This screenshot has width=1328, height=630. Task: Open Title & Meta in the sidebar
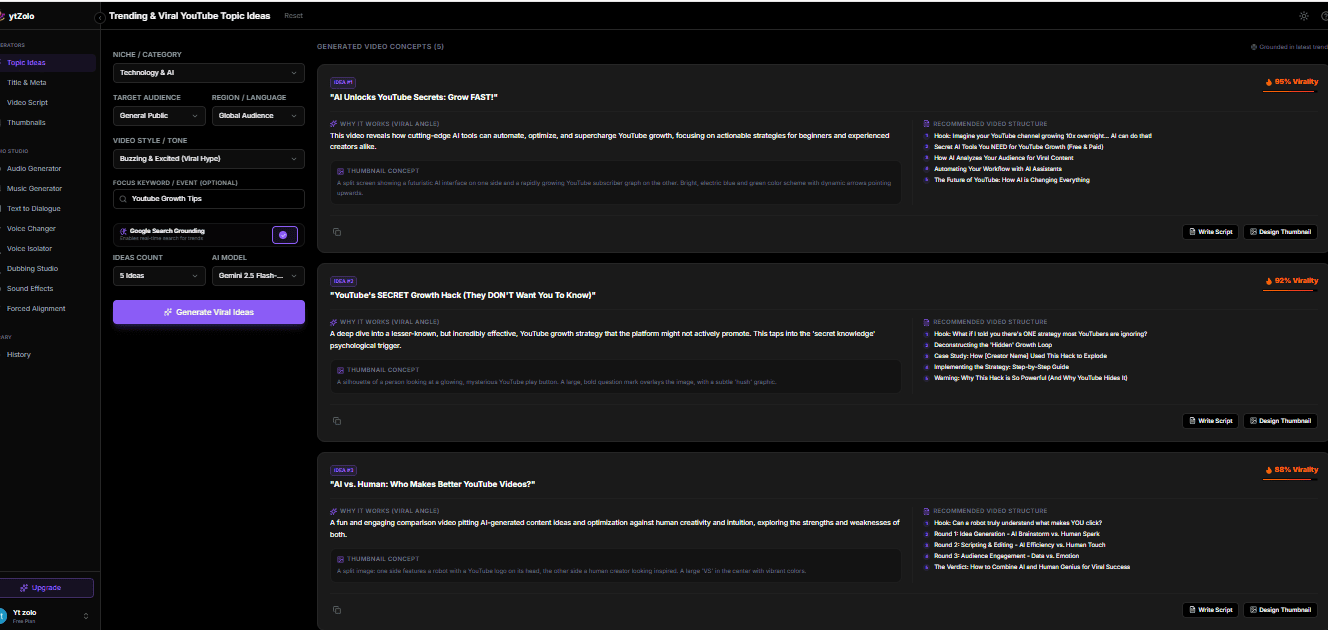click(48, 83)
